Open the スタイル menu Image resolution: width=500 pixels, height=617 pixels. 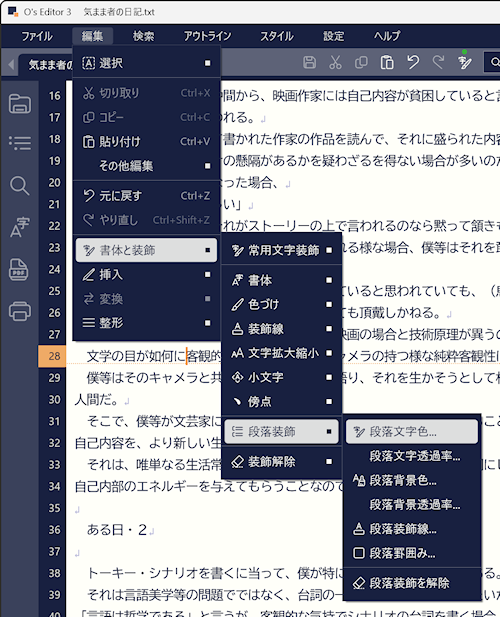coord(277,36)
